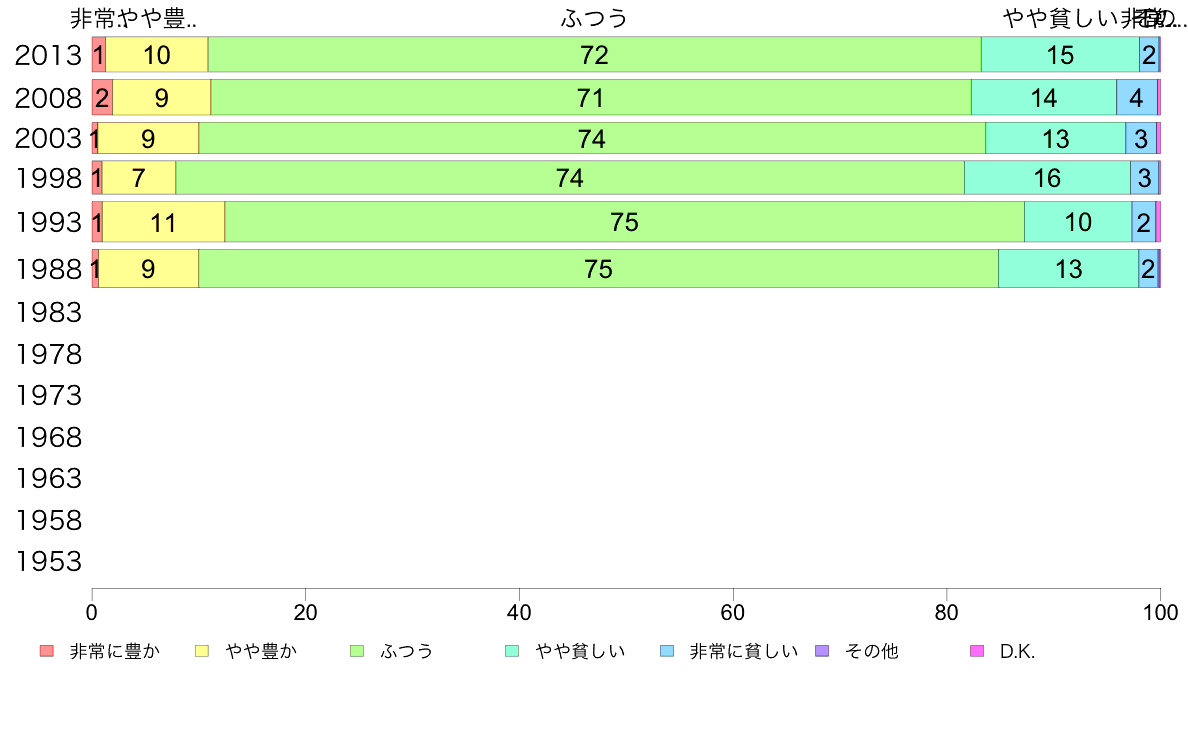Click the 2003 year axis label

48,139
